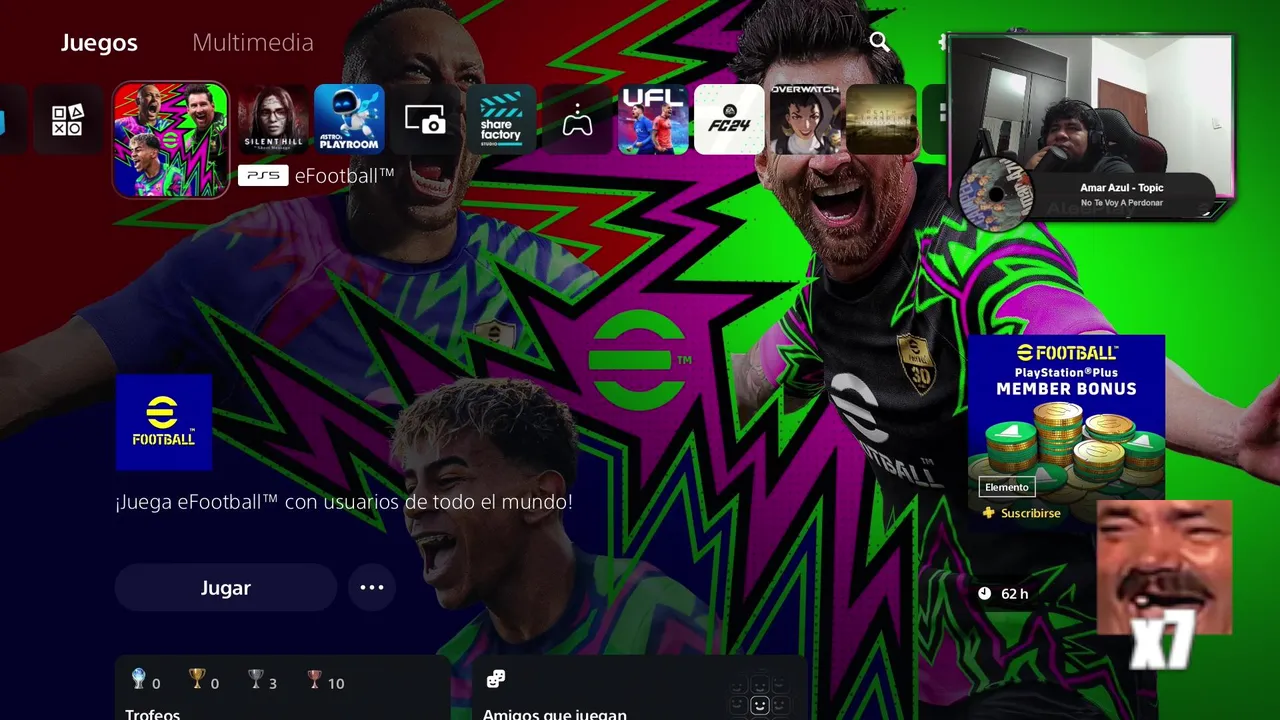Select the UFL game tile
The width and height of the screenshot is (1280, 720).
pyautogui.click(x=653, y=120)
